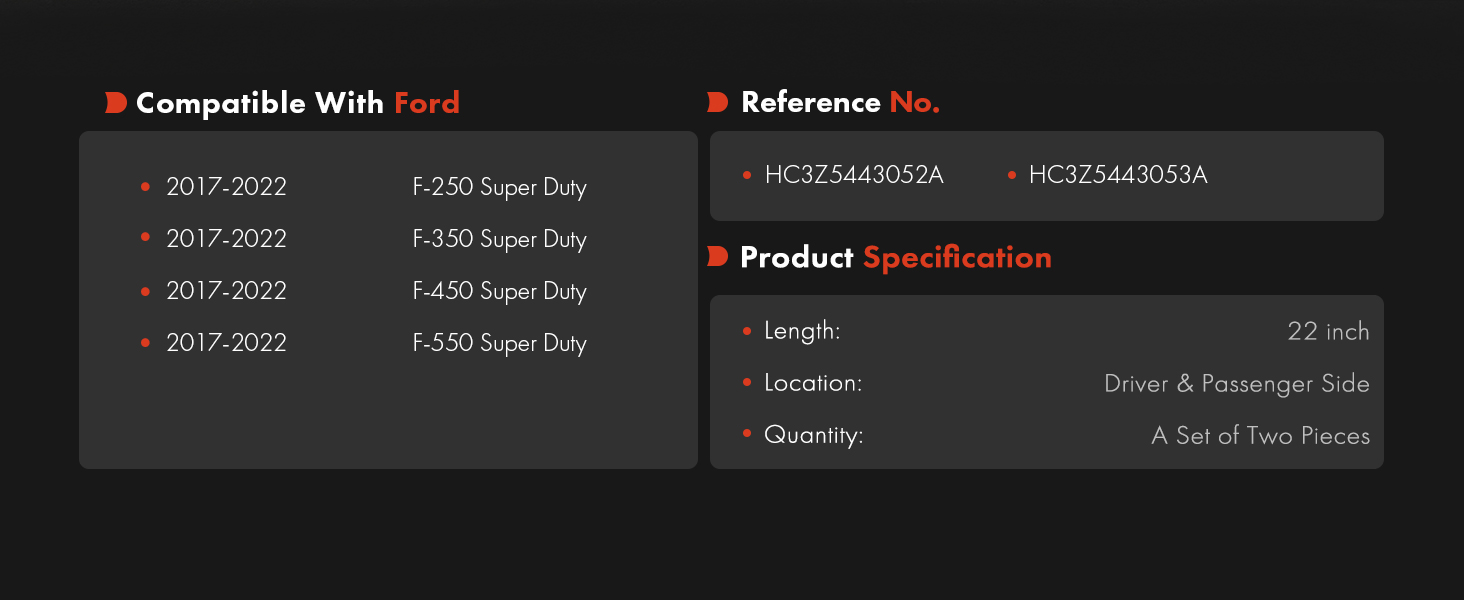
Task: Click the red D icon beside Compatible With
Action: 116,103
